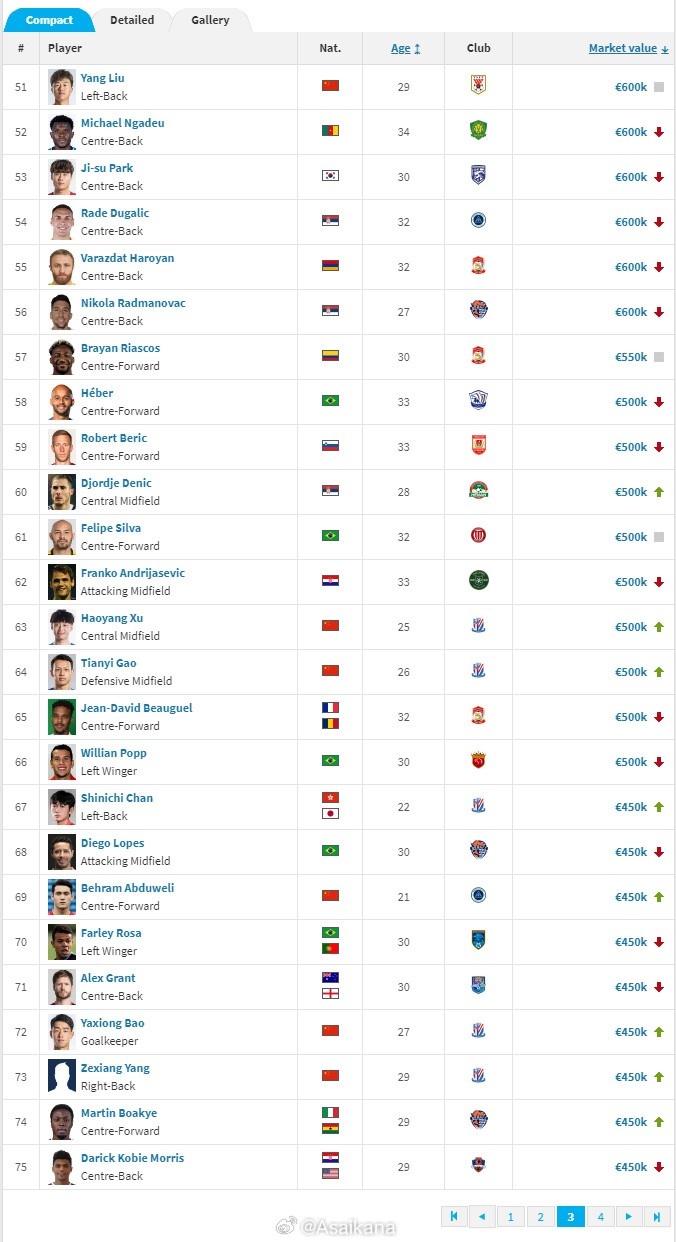Open page 1 of the list

pyautogui.click(x=511, y=1216)
